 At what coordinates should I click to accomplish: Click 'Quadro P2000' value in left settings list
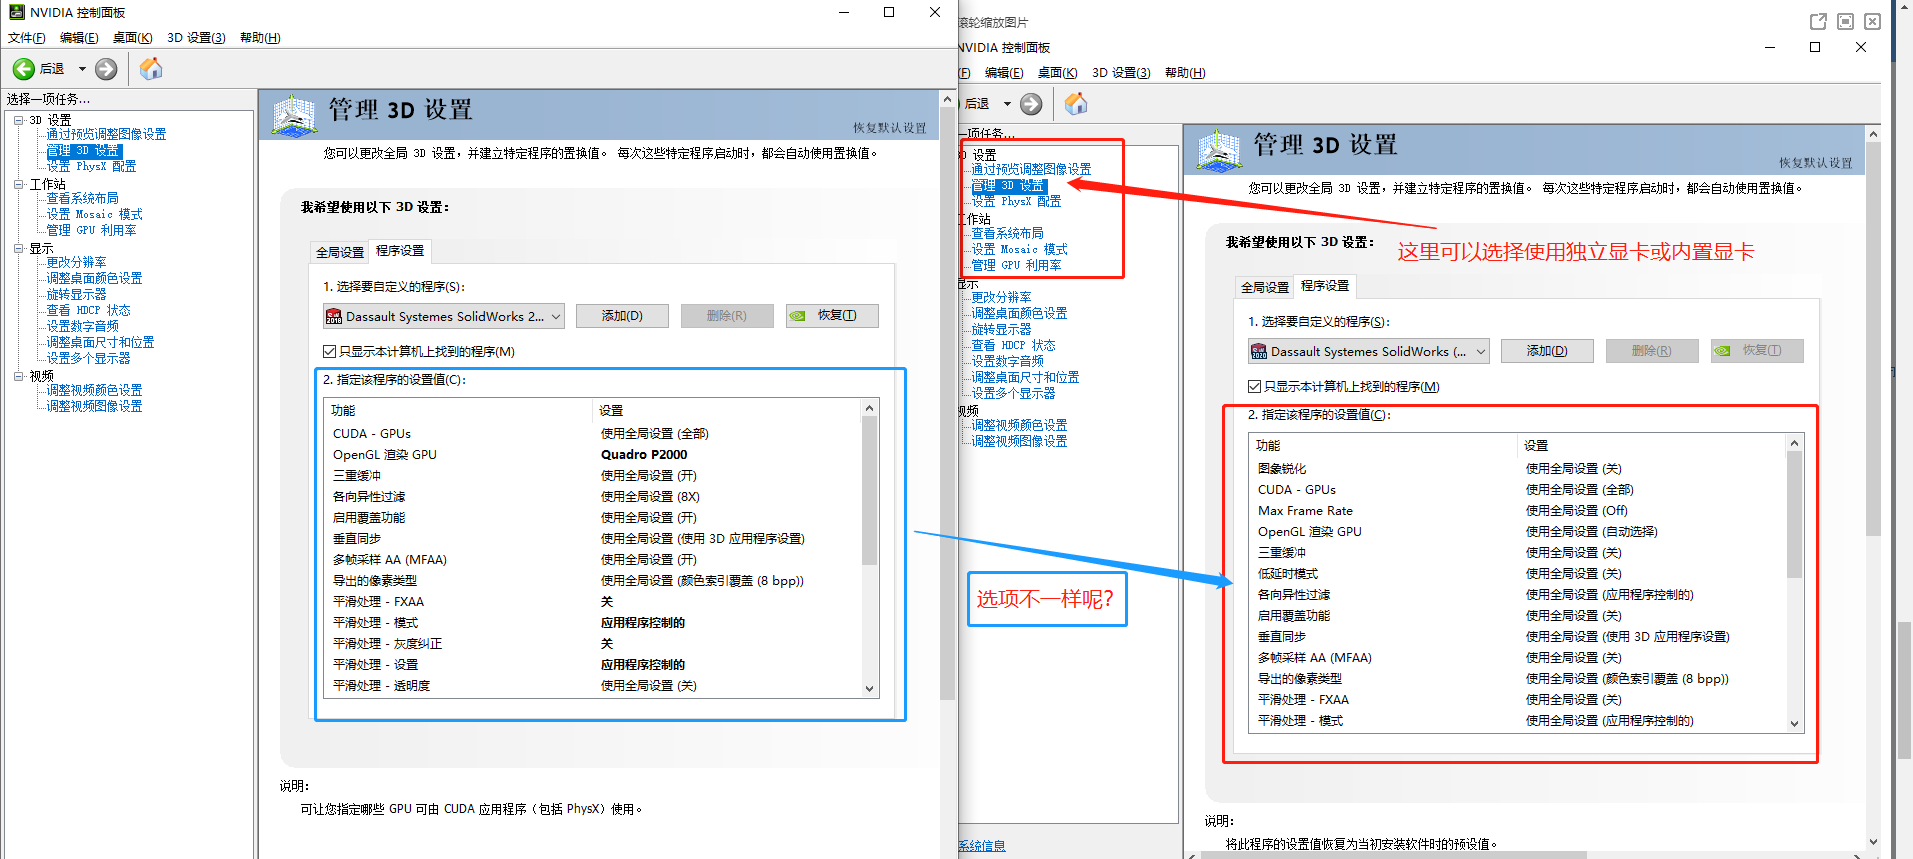(644, 454)
